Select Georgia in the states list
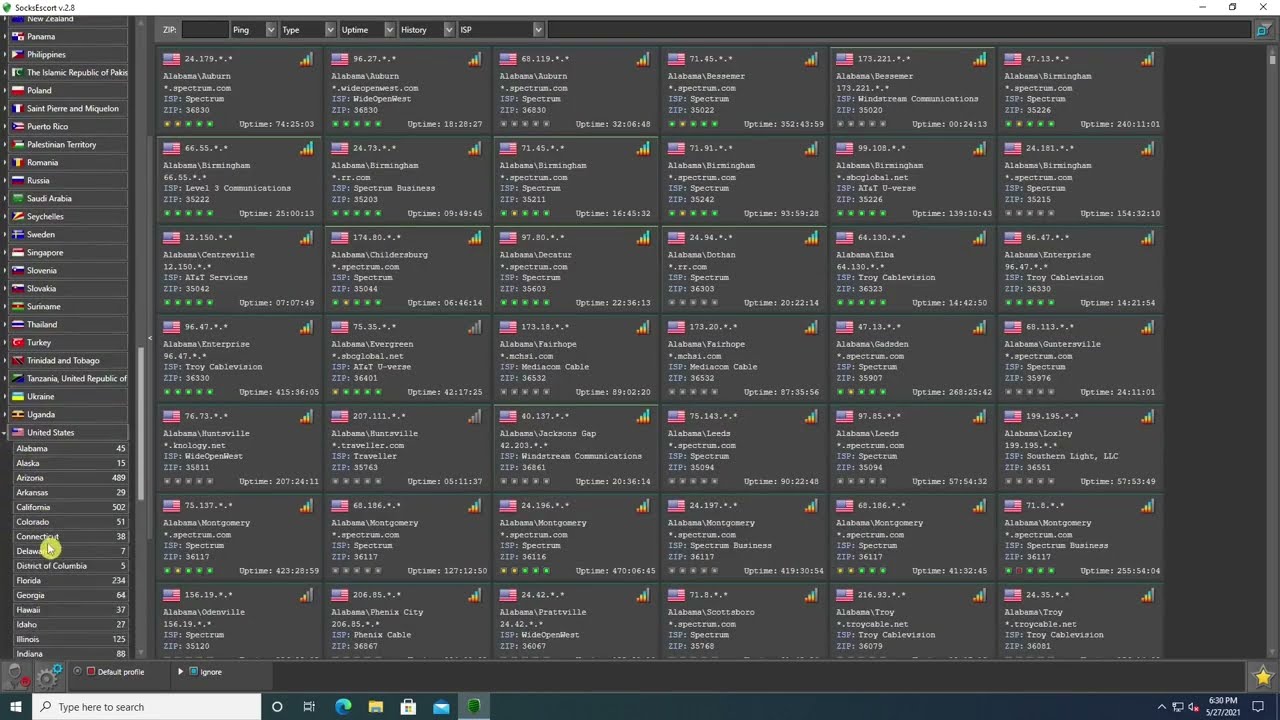This screenshot has width=1280, height=720. pos(70,595)
